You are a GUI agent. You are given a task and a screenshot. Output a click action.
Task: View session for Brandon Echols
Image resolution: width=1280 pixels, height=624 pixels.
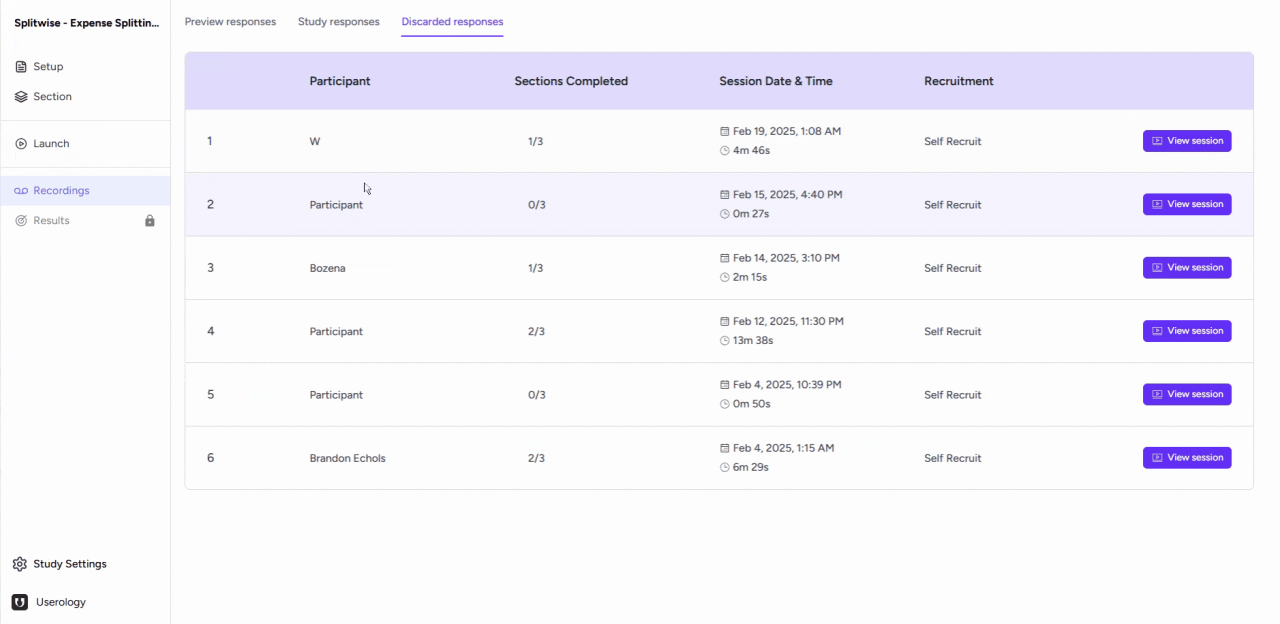[x=1186, y=458]
